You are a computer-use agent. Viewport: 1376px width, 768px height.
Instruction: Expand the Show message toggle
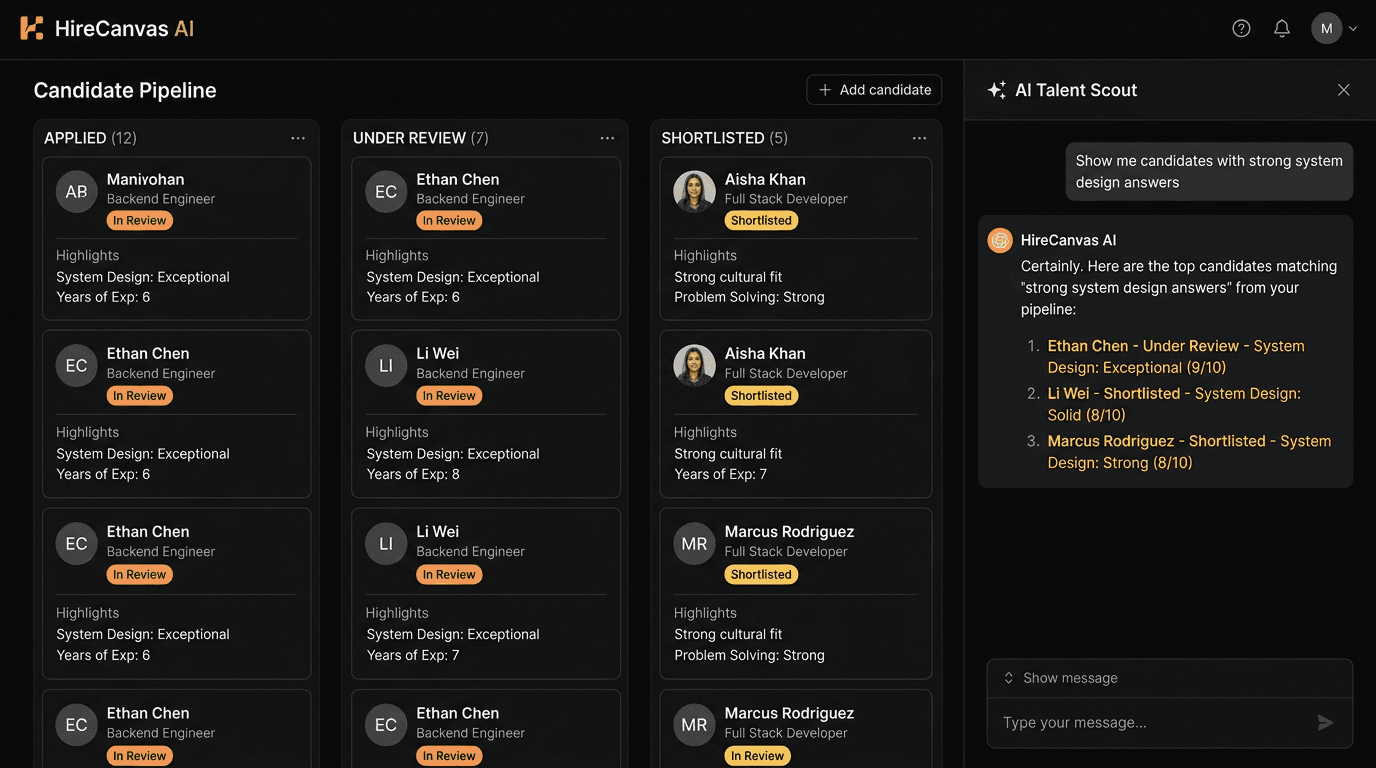(1061, 678)
